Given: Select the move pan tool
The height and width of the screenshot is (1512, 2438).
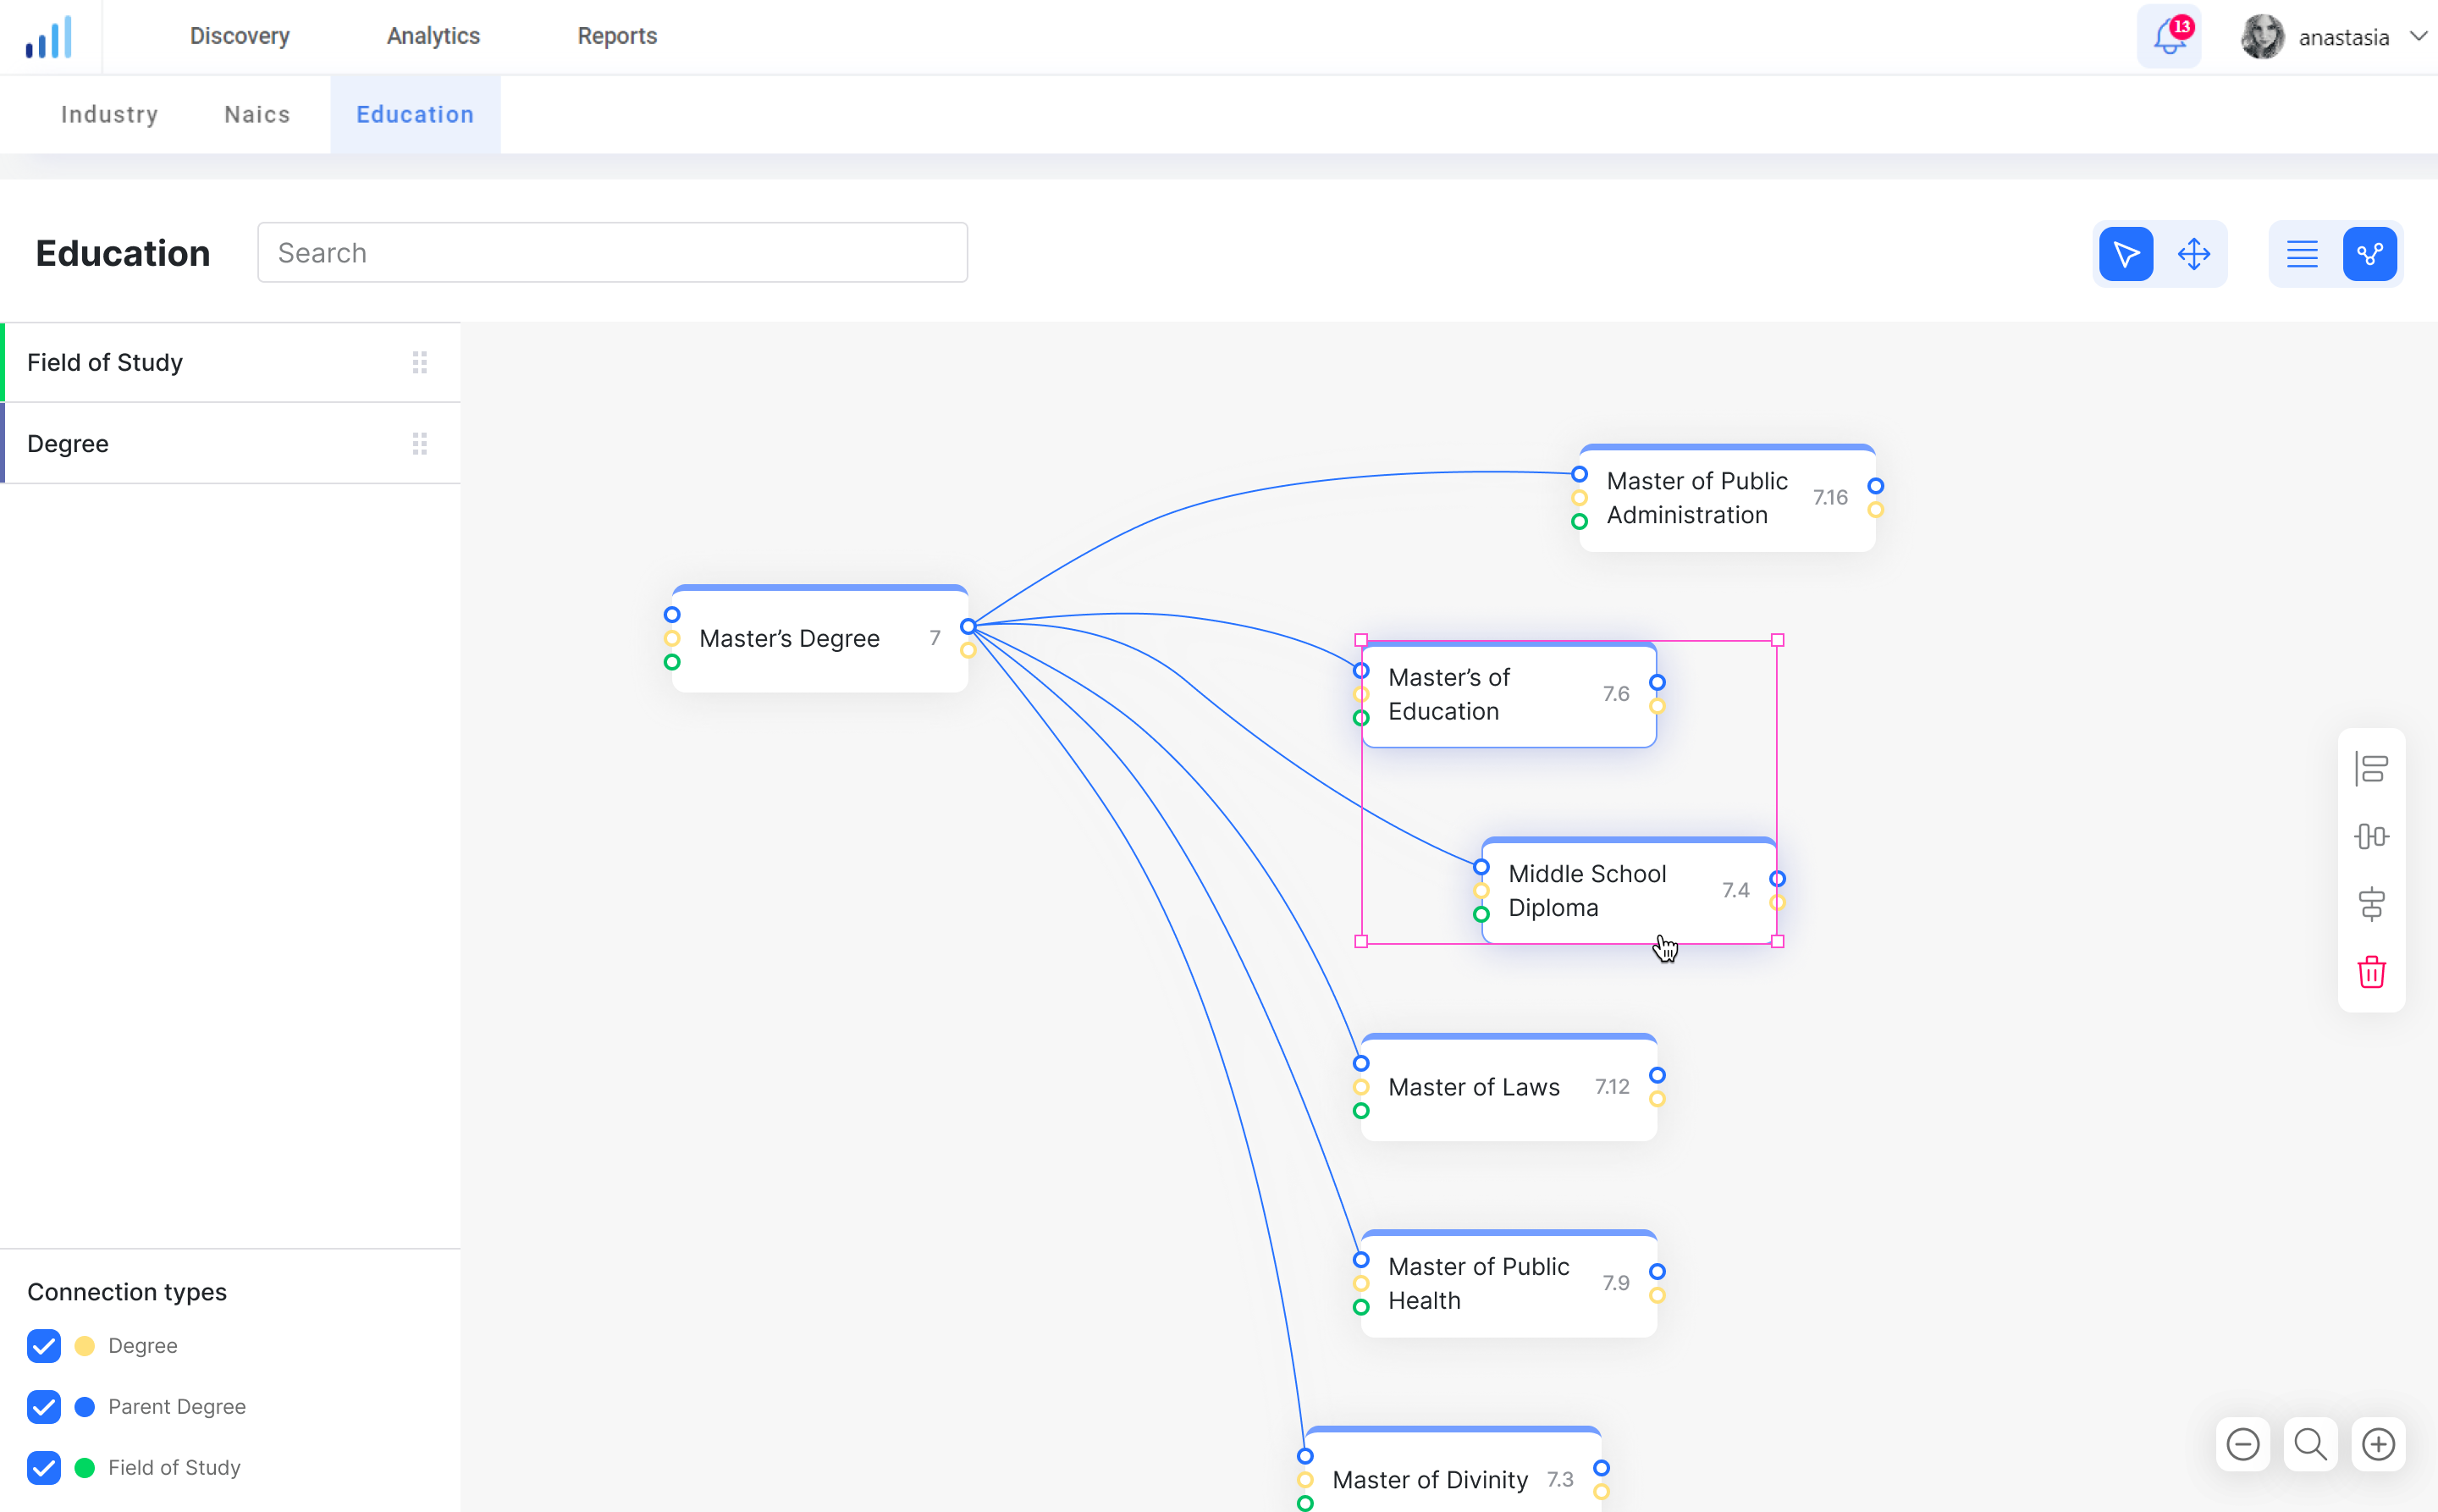Looking at the screenshot, I should coord(2194,254).
